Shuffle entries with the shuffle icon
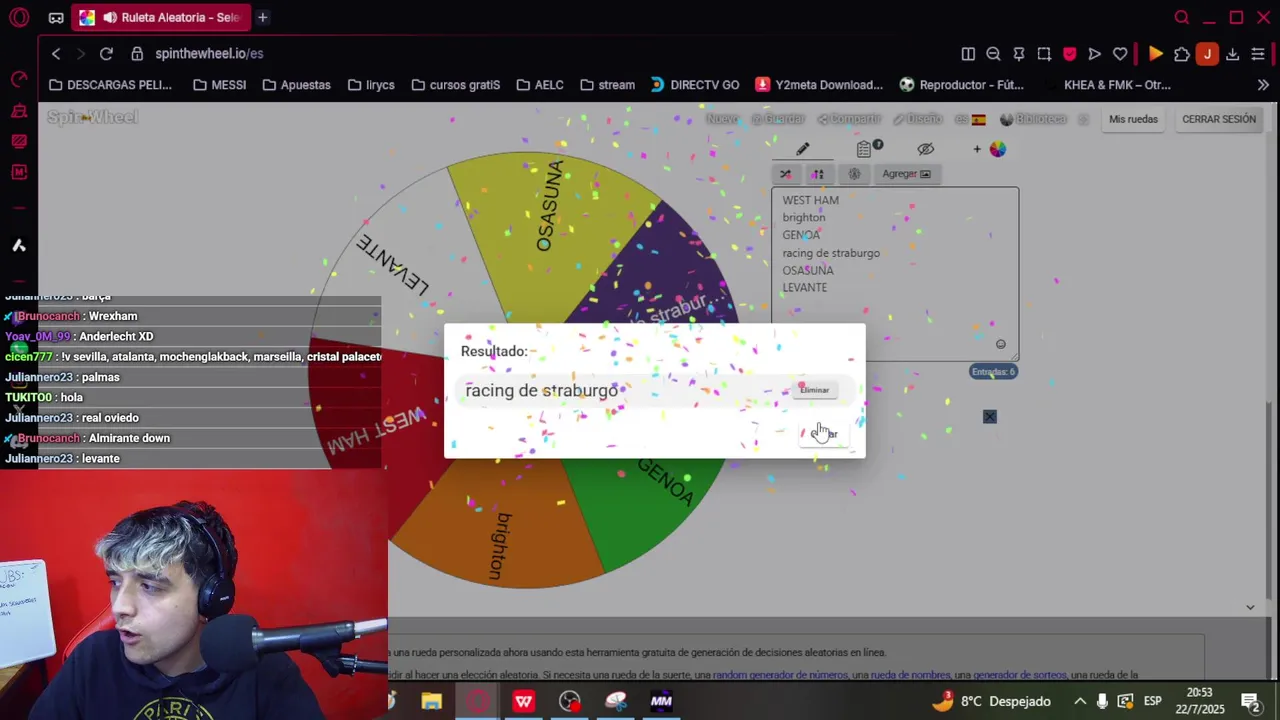 786,174
